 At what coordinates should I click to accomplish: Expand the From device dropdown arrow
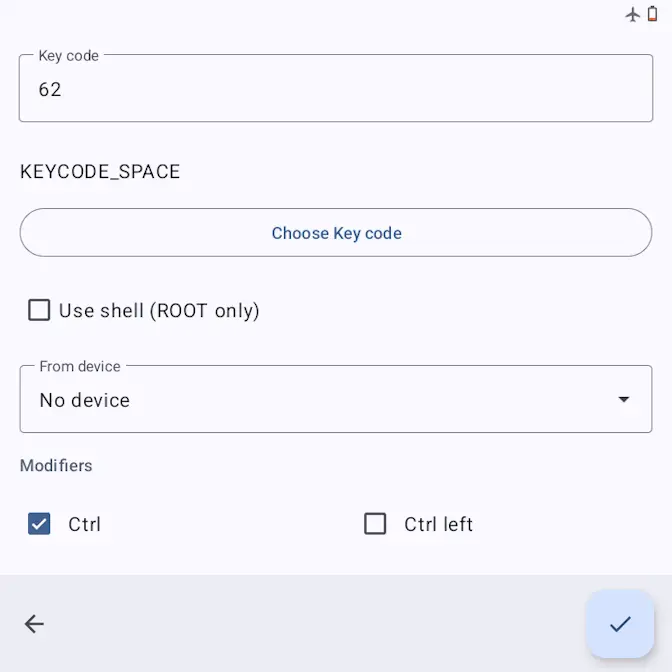(x=624, y=400)
